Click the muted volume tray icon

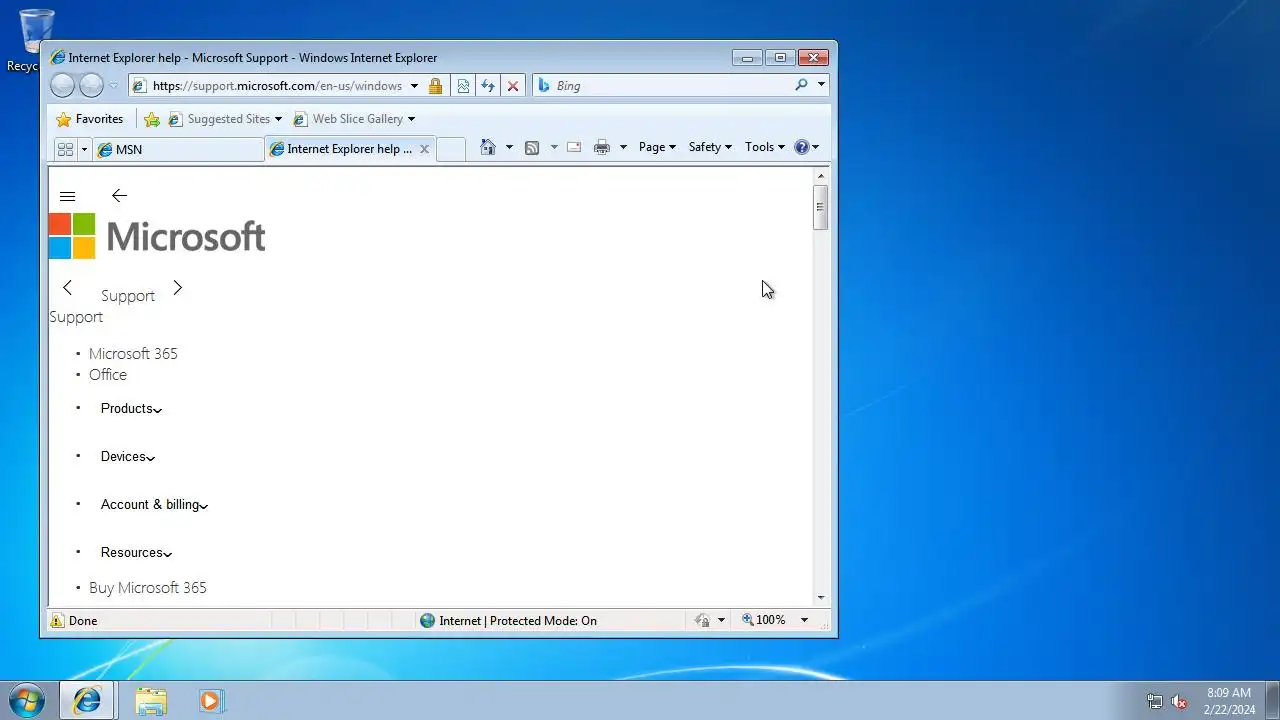pos(1180,702)
